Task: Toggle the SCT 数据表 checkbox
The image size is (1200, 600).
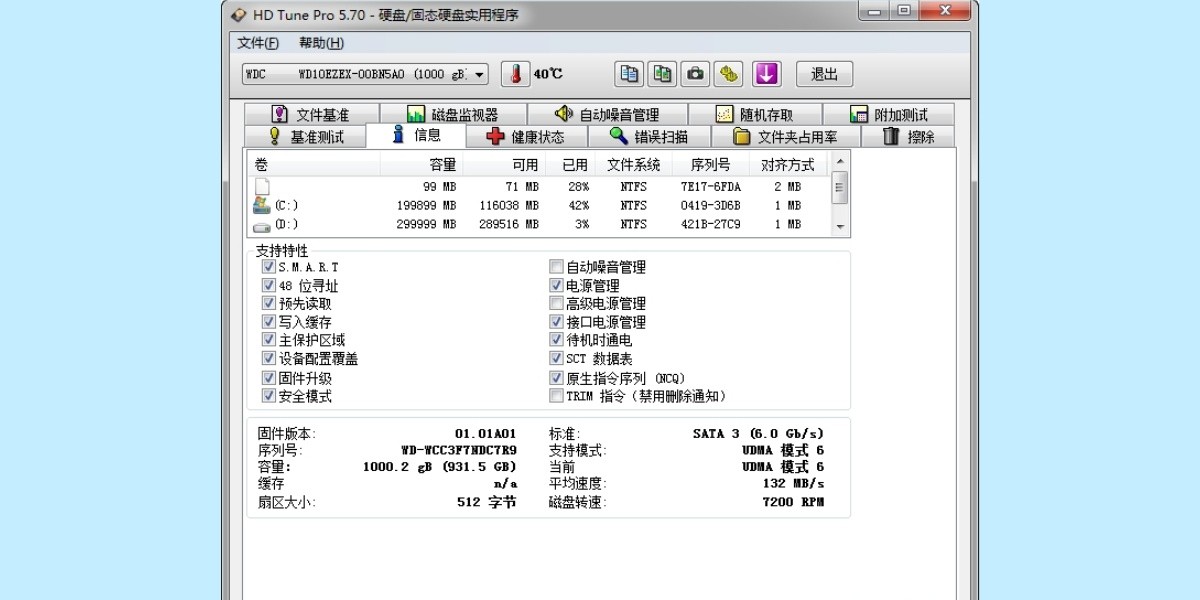Action: [x=557, y=358]
